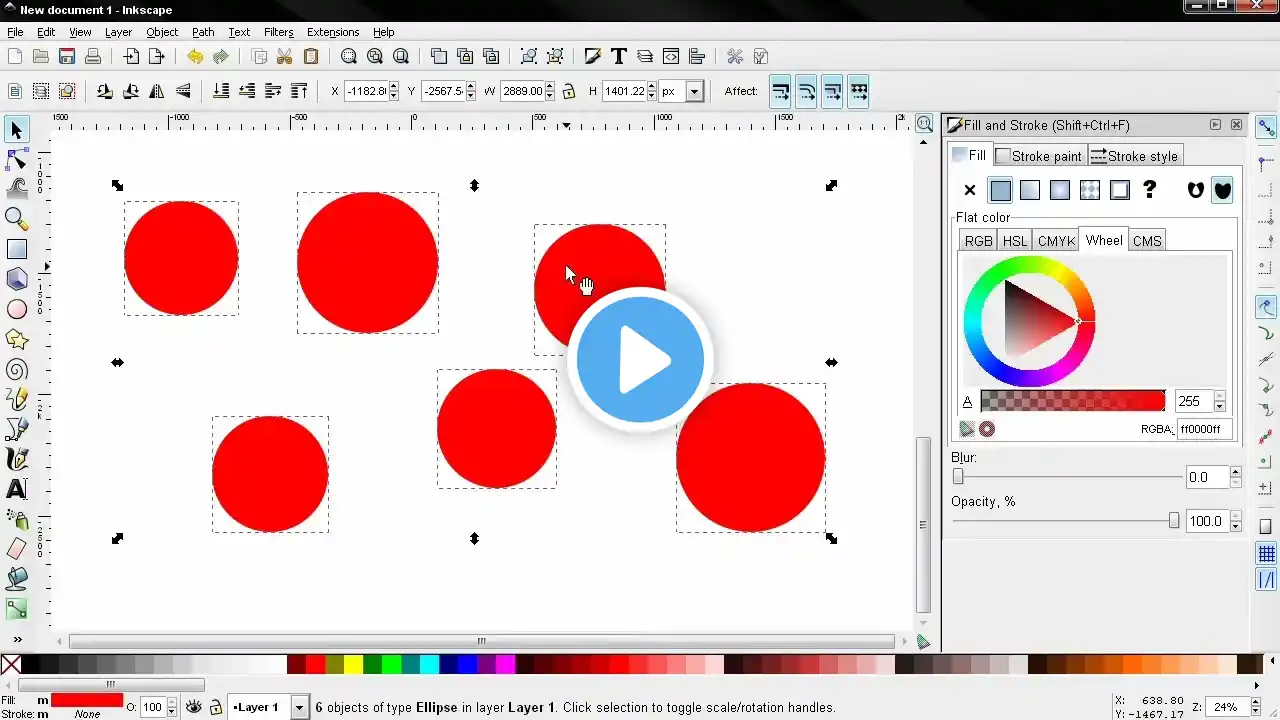This screenshot has width=1280, height=720.
Task: Choose the nonzero solid fill rule
Action: 1222,190
